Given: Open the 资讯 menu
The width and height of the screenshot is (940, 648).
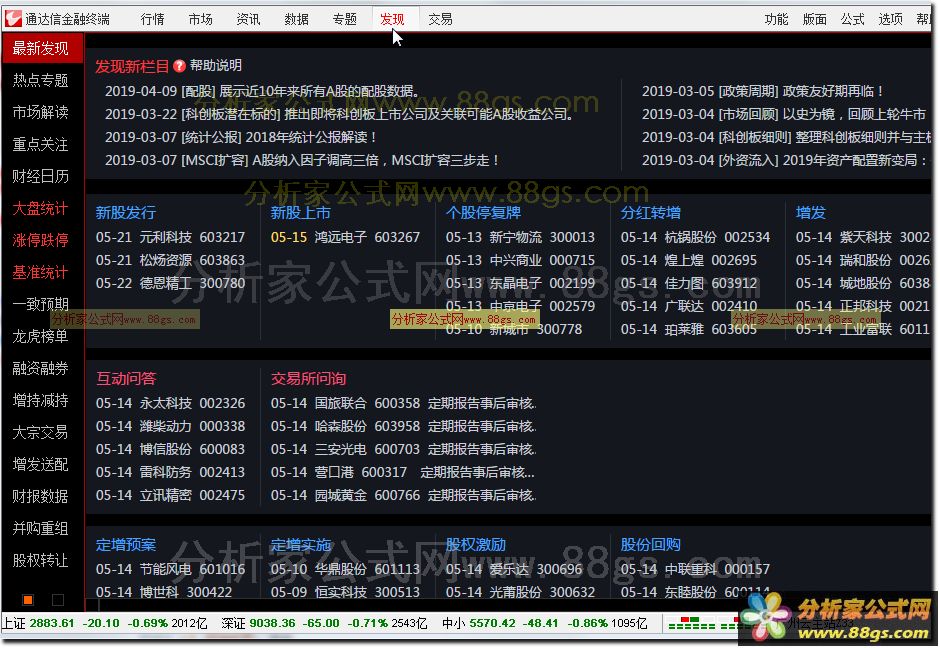Looking at the screenshot, I should (x=248, y=19).
